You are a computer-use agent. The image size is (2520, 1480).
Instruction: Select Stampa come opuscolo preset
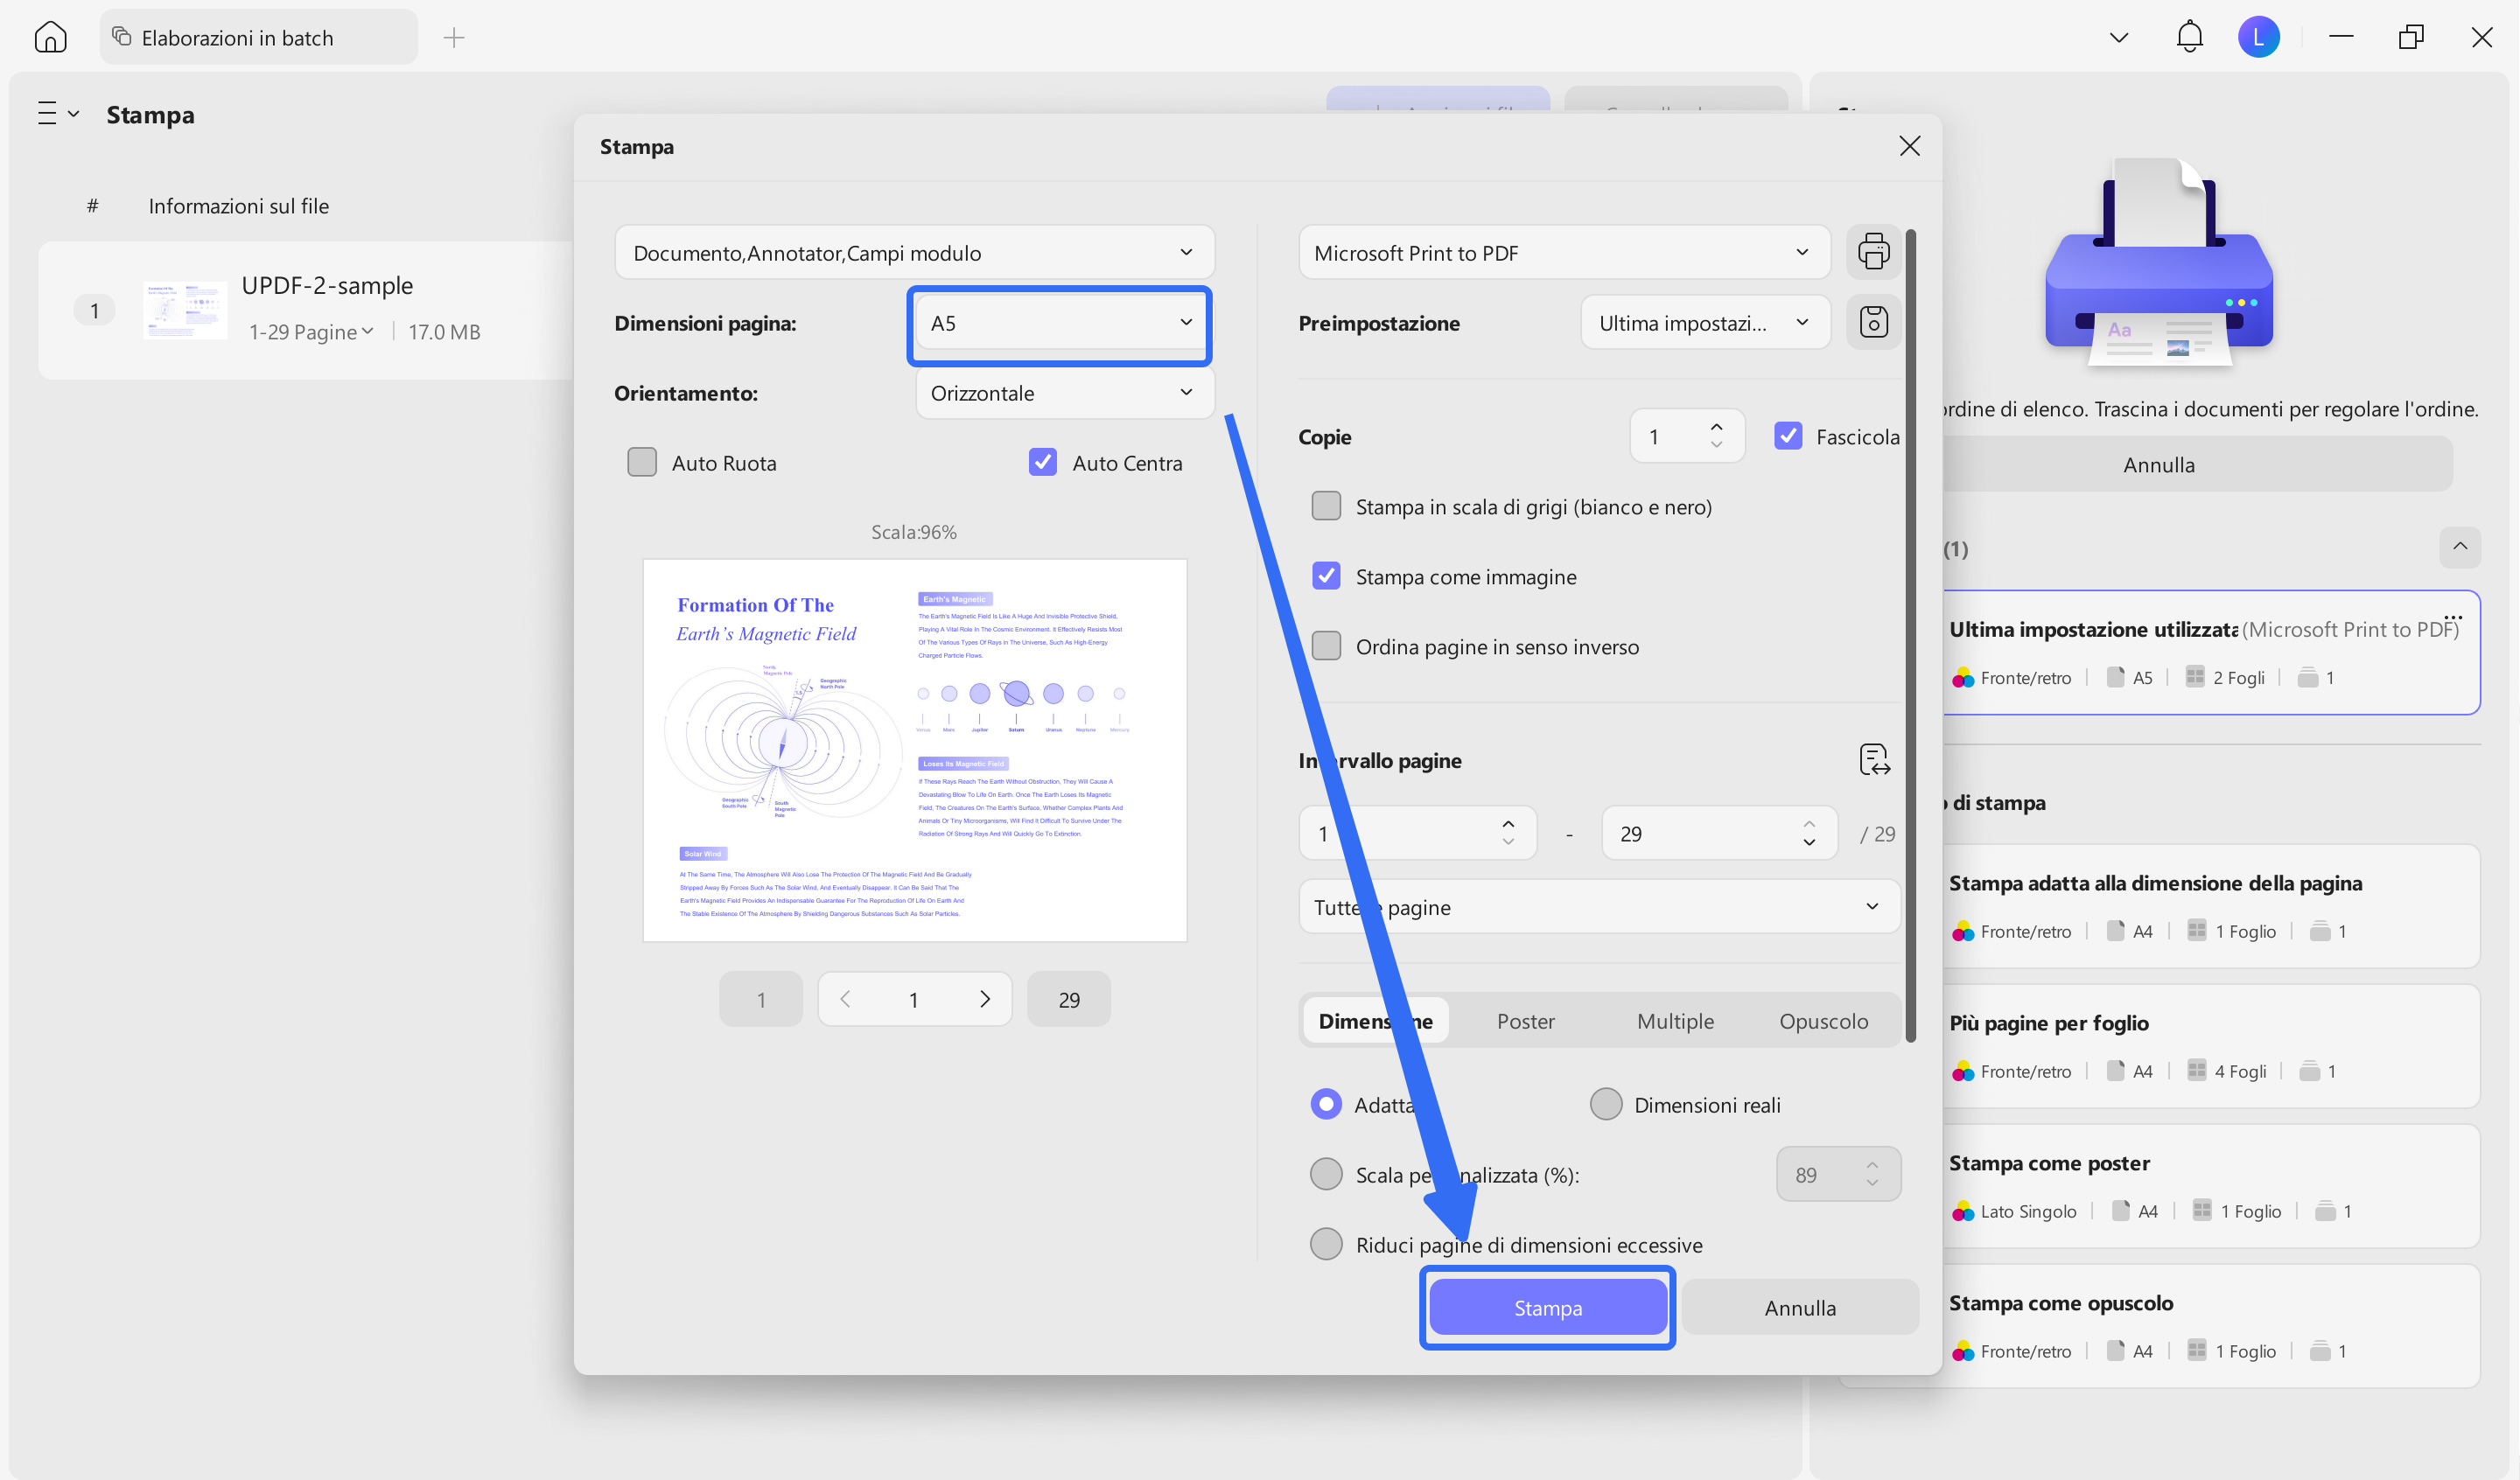(x=2210, y=1326)
